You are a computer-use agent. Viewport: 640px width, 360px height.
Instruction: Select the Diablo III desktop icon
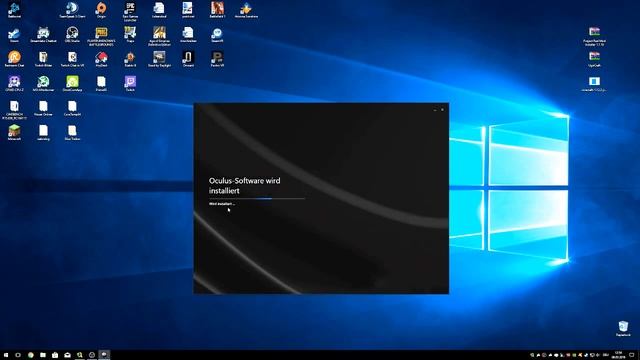130,59
